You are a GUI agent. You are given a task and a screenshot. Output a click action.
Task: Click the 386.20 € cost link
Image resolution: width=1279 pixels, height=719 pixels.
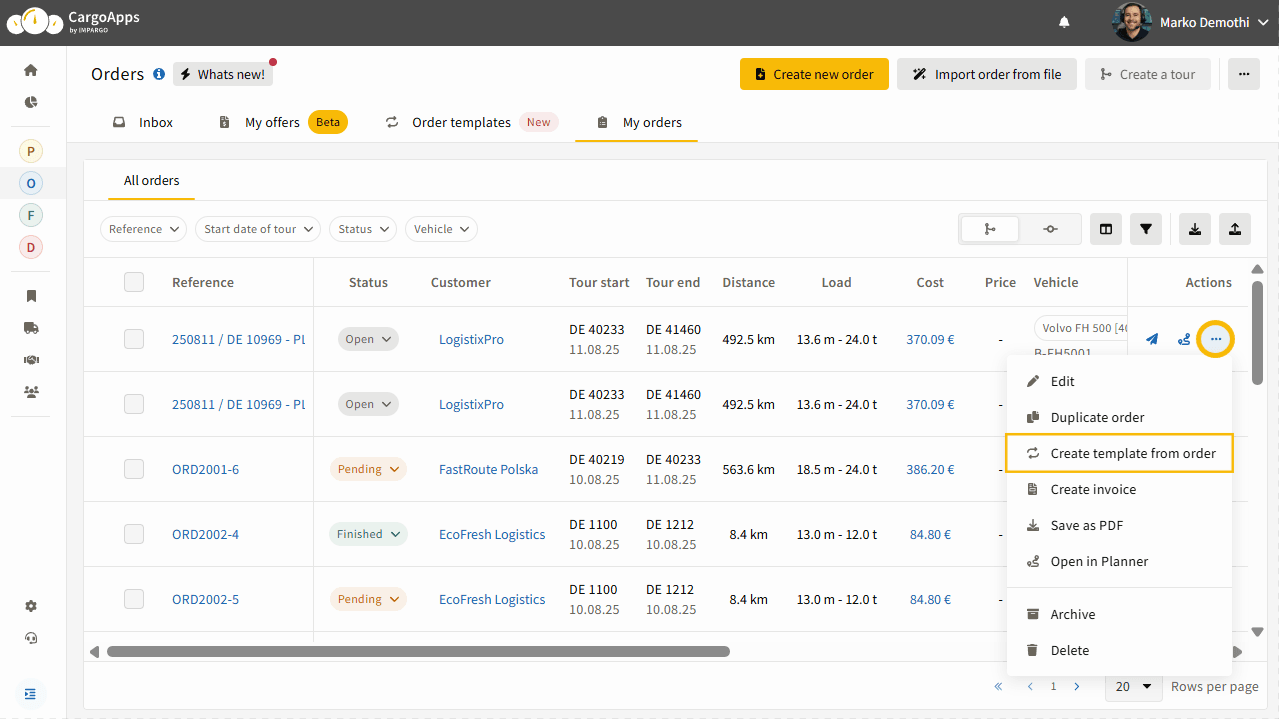coord(930,469)
